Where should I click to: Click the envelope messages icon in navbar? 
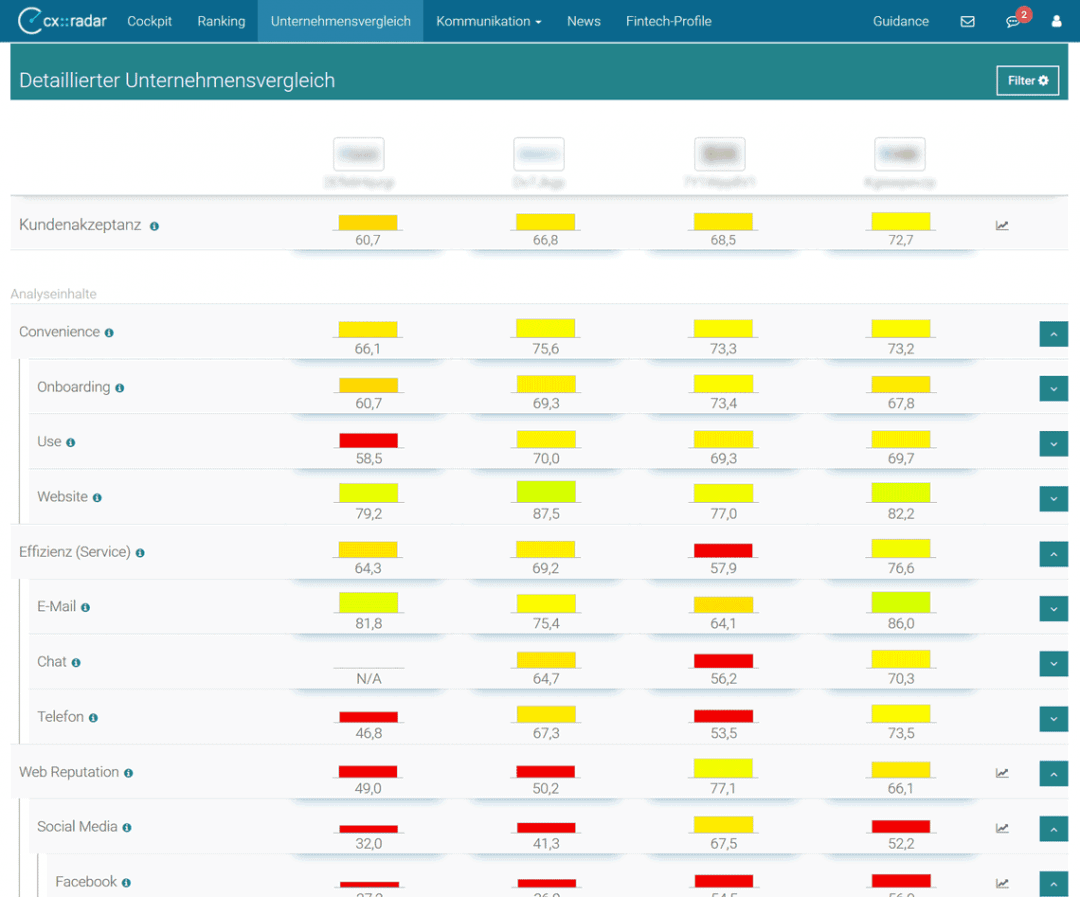pyautogui.click(x=967, y=21)
